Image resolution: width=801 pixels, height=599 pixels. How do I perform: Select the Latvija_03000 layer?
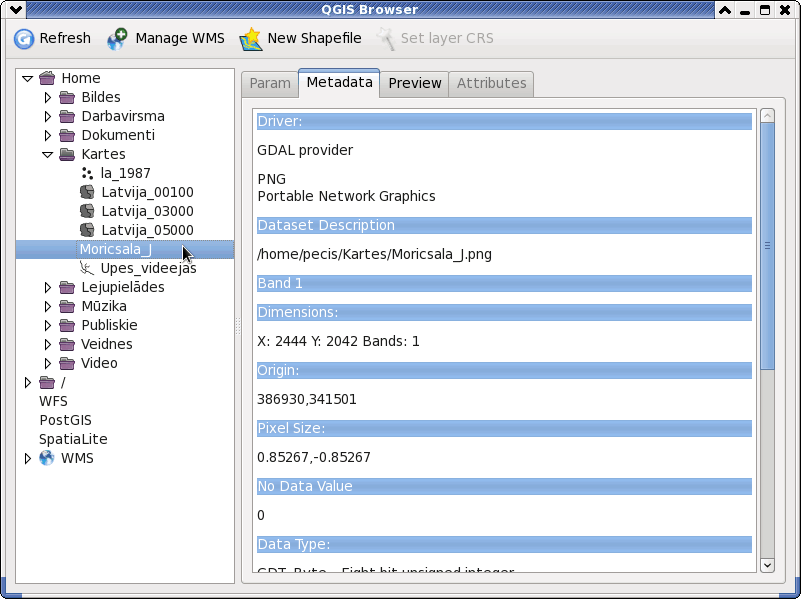pos(147,211)
